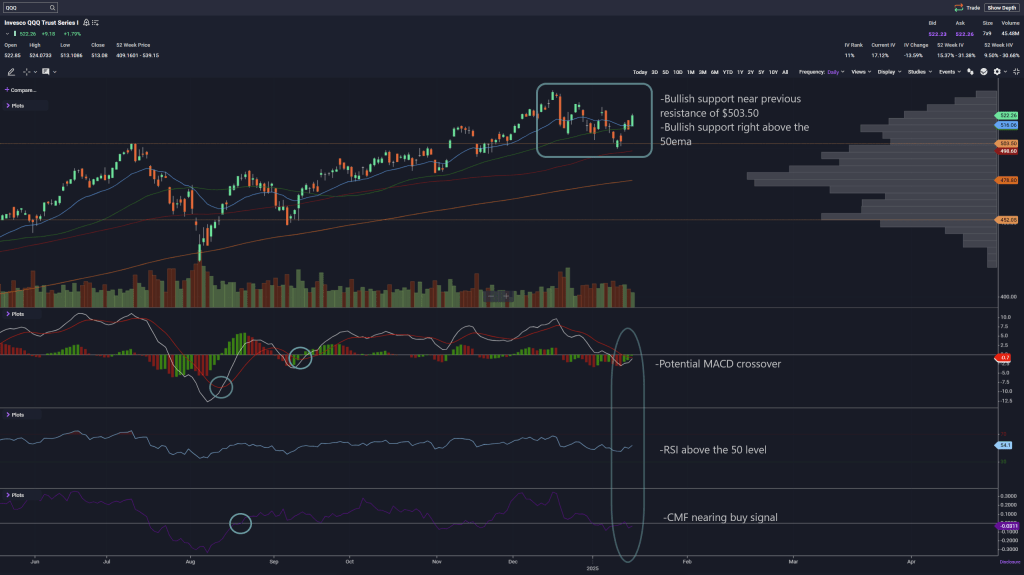Click the purple plus beside Compare
The width and height of the screenshot is (1024, 575).
pyautogui.click(x=7, y=90)
